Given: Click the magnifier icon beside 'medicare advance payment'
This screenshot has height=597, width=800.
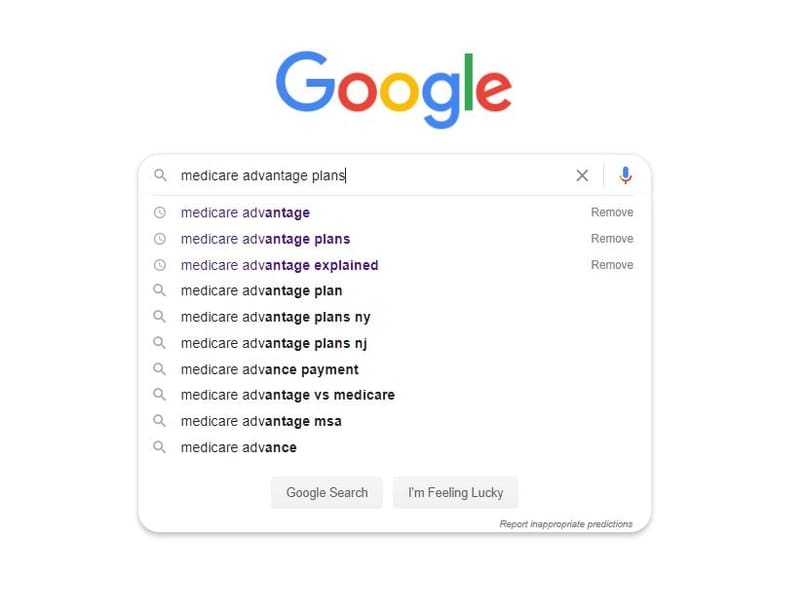Looking at the screenshot, I should pos(160,369).
